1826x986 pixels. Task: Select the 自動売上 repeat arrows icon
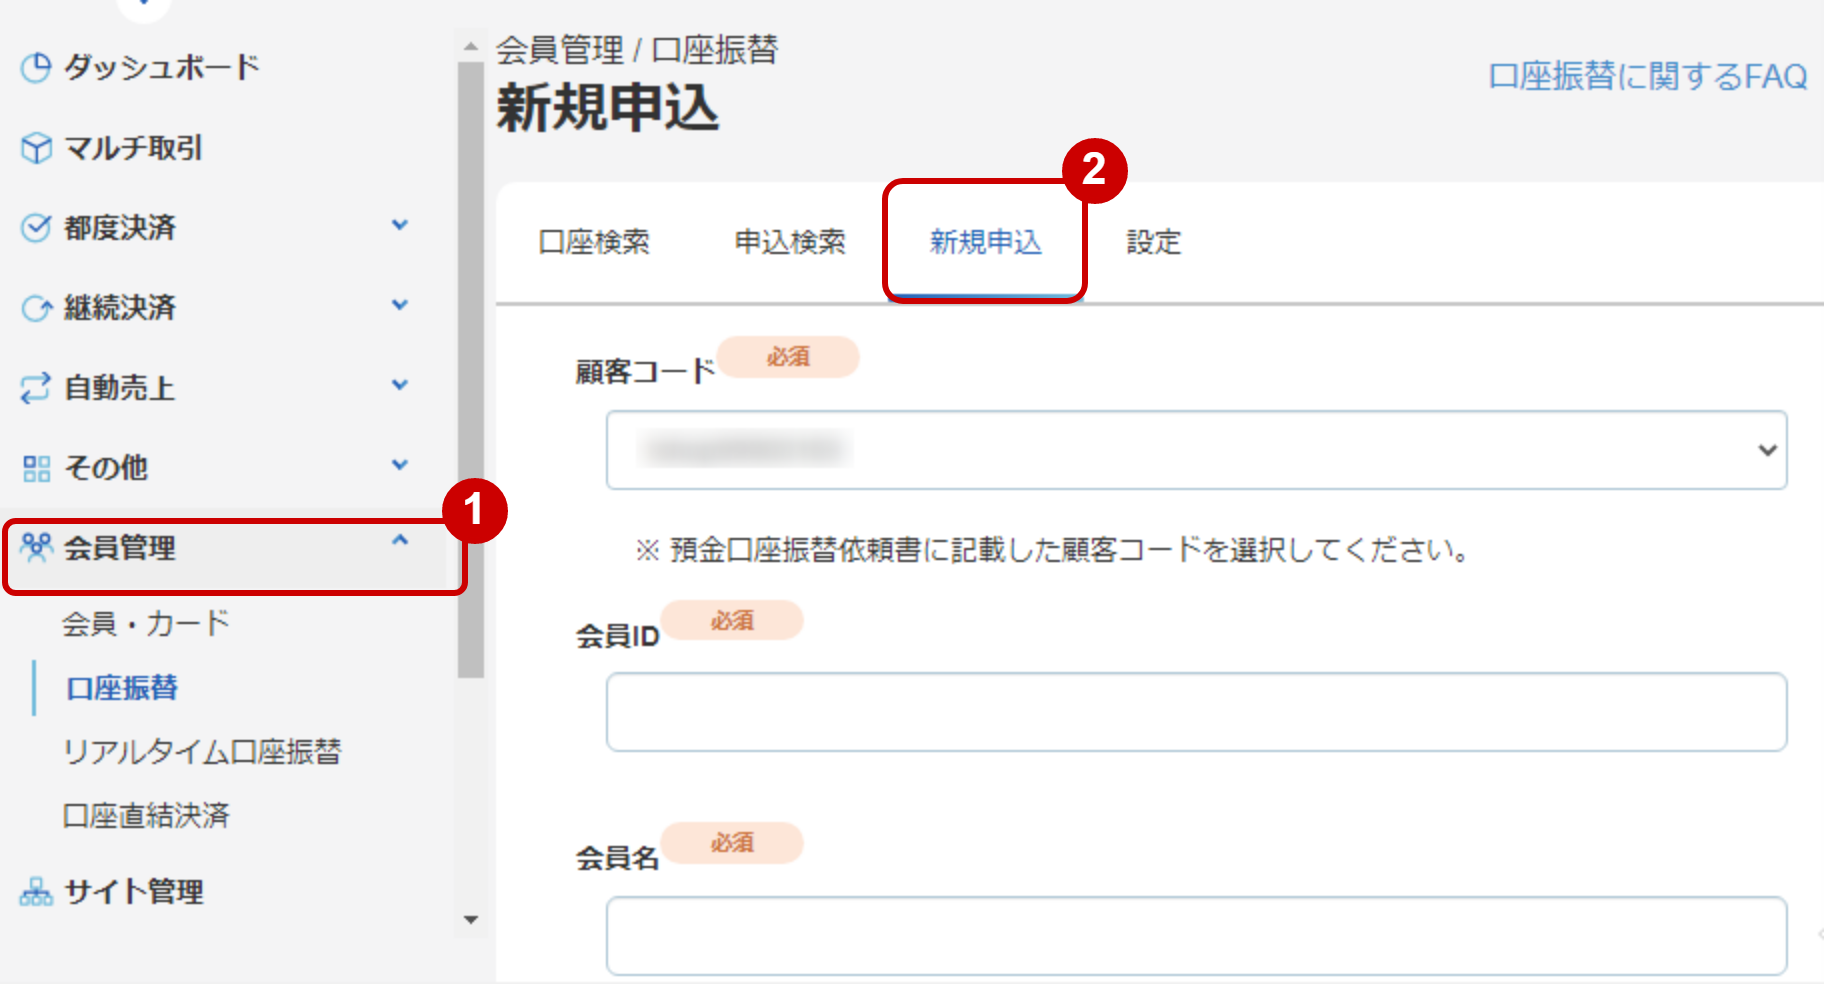pyautogui.click(x=36, y=388)
